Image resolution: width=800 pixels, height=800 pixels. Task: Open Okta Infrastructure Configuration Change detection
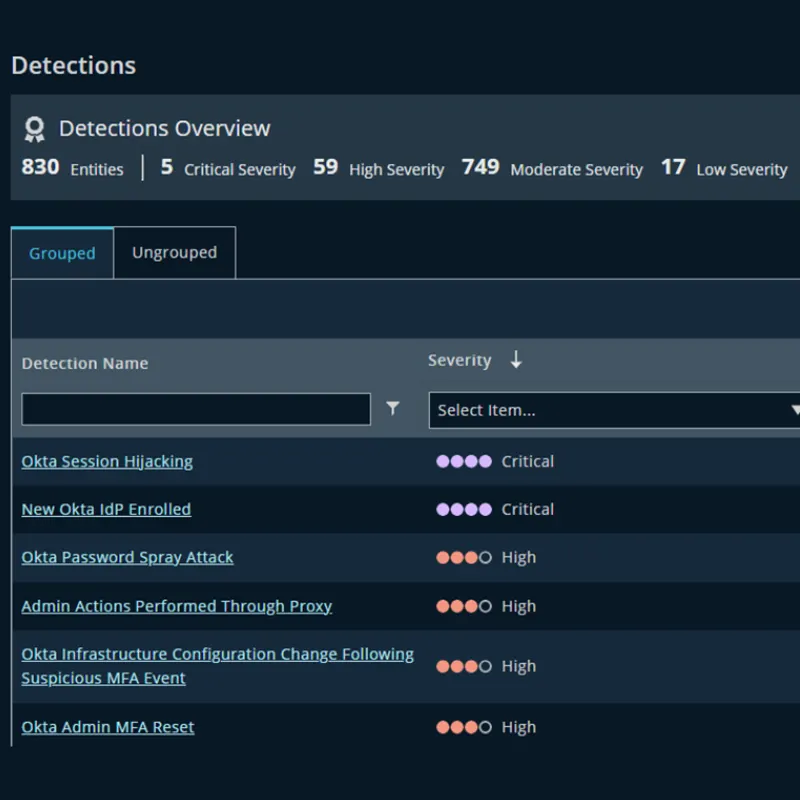tap(217, 666)
